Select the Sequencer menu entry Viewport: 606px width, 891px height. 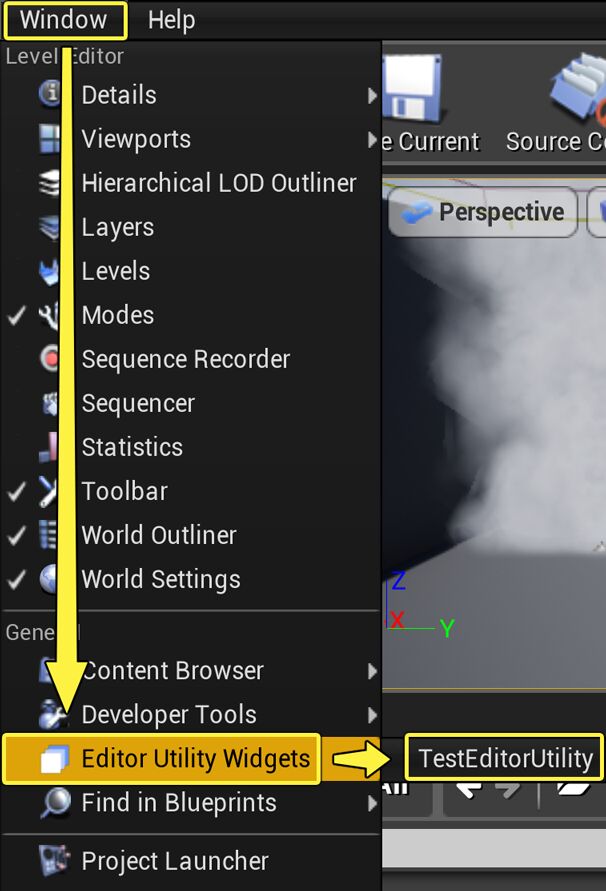(x=191, y=403)
